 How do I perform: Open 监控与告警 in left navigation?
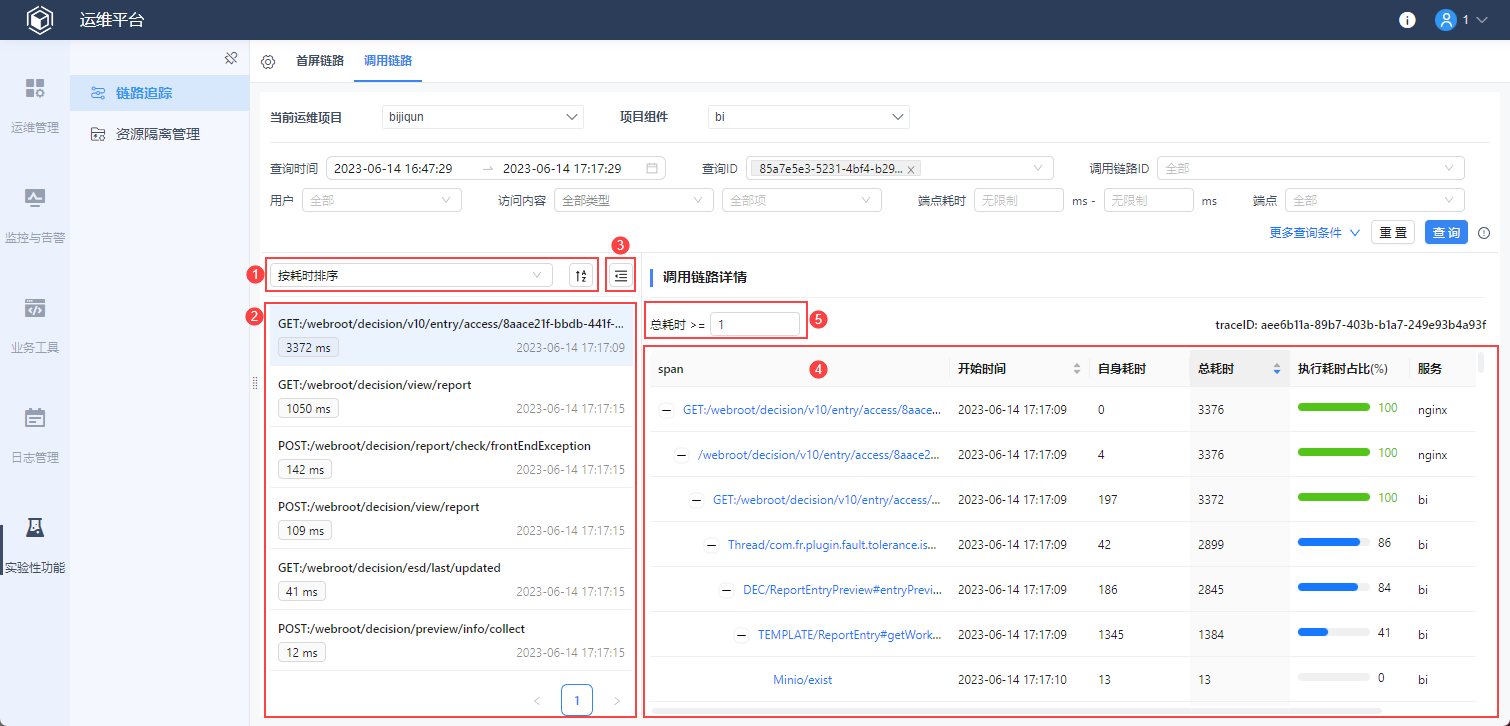[x=35, y=215]
